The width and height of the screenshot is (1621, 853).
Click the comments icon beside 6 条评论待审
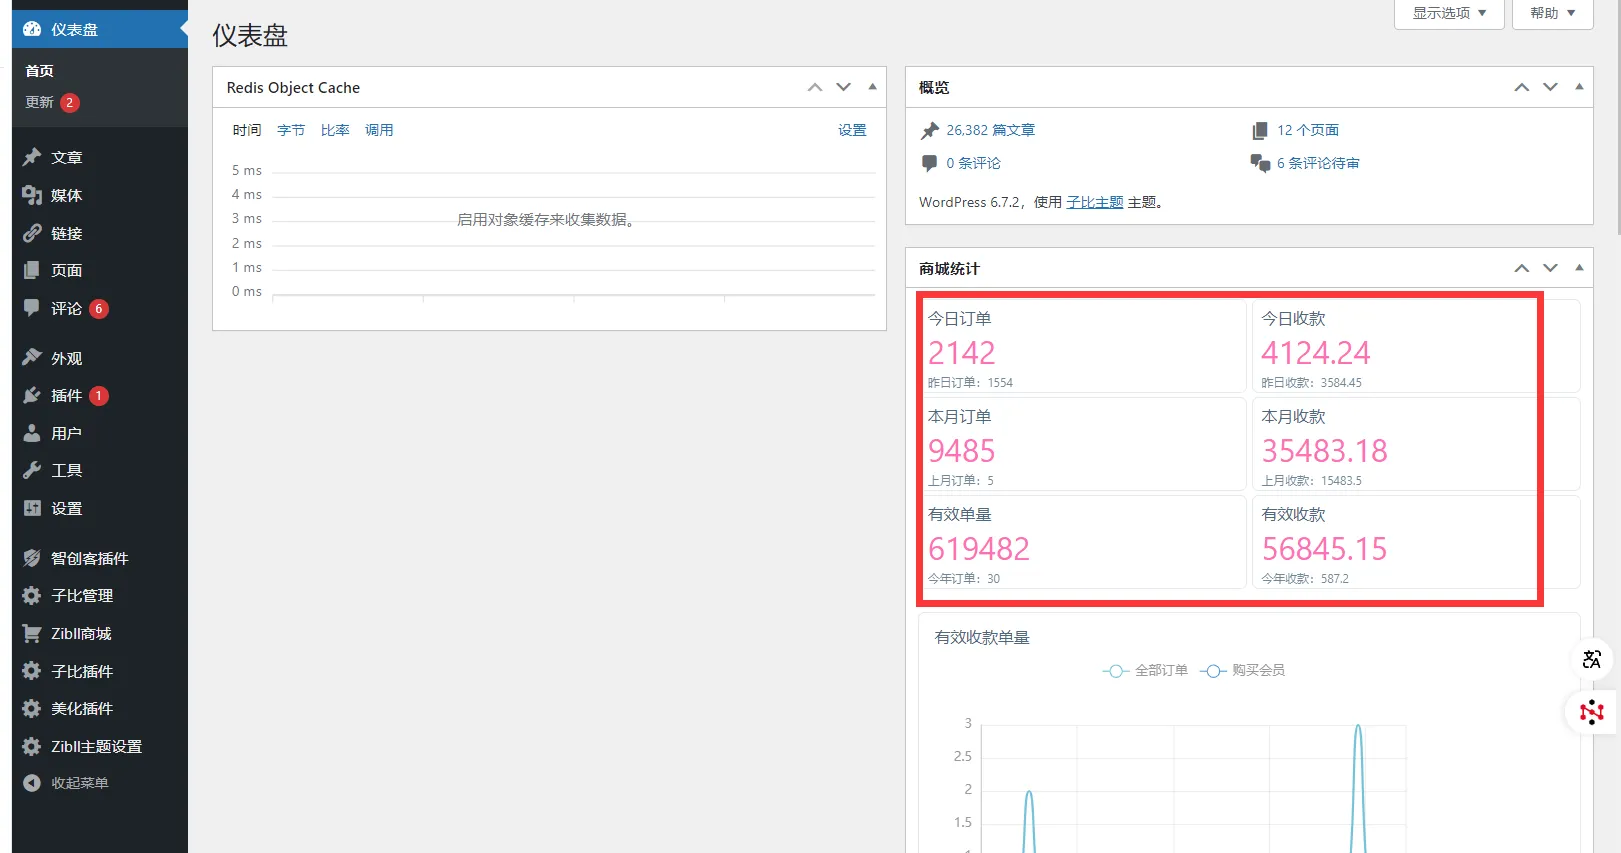pyautogui.click(x=1260, y=163)
